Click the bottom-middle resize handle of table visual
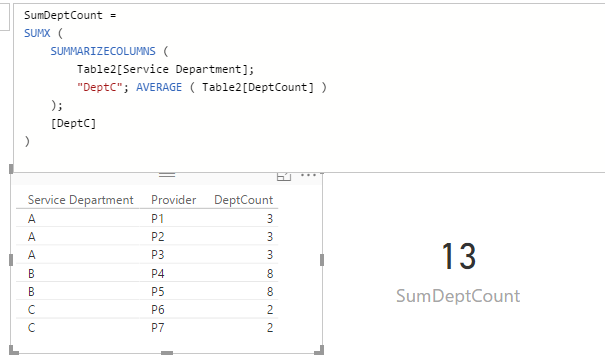The height and width of the screenshot is (363, 605). point(167,353)
